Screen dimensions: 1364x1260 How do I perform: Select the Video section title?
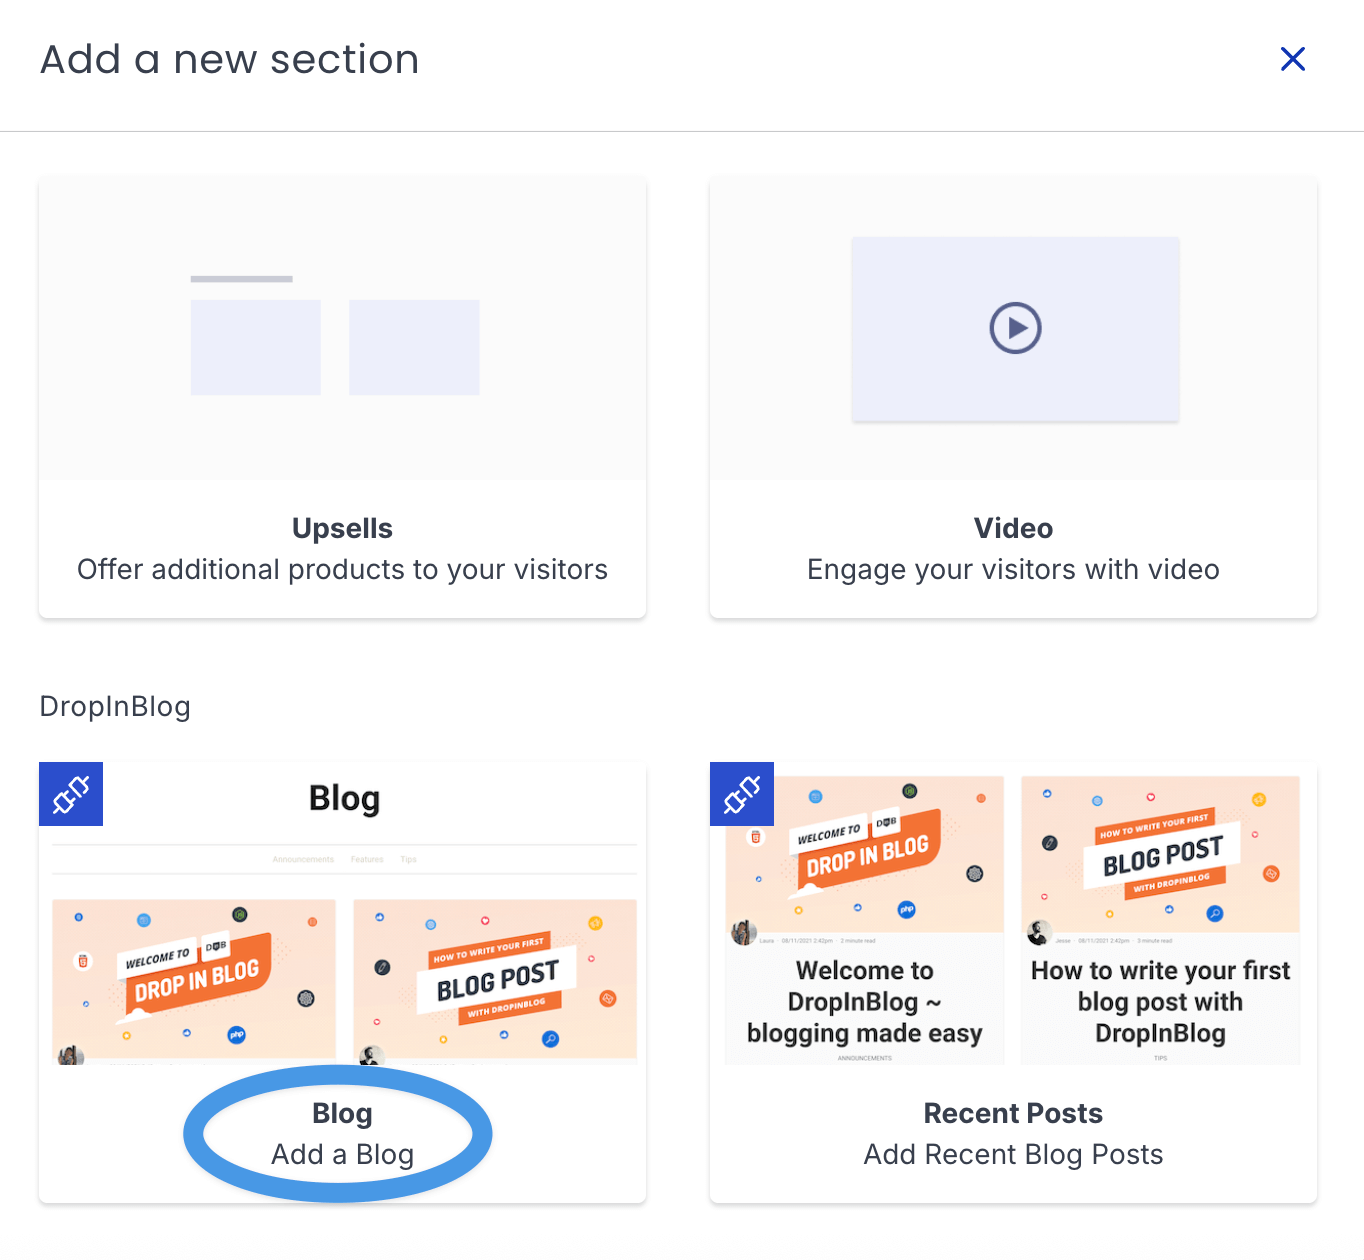coord(1013,528)
